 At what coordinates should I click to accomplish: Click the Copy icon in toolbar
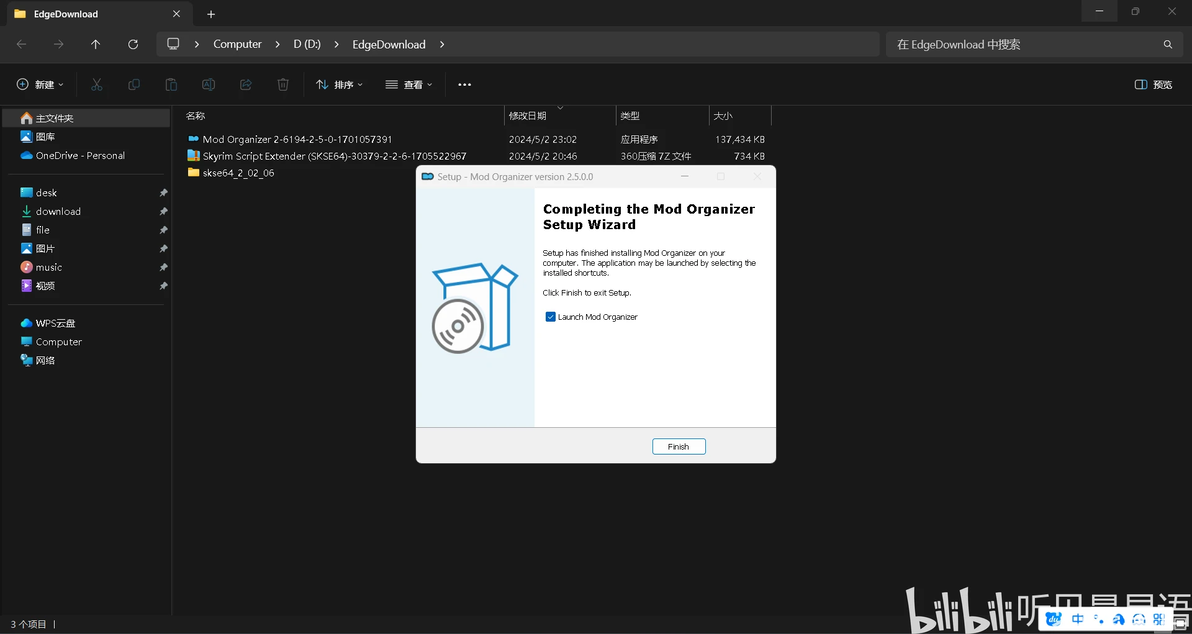(134, 84)
